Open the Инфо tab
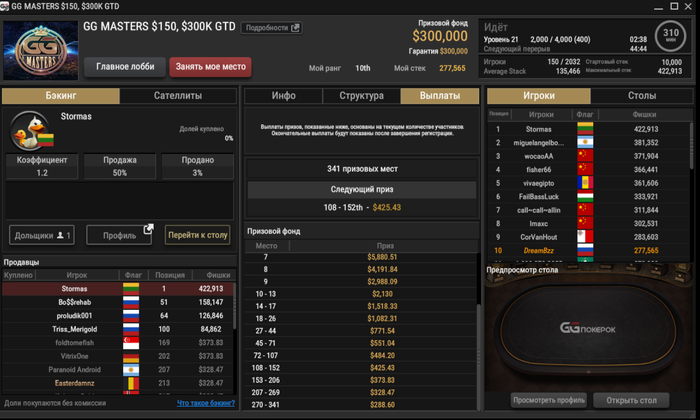Image resolution: width=700 pixels, height=420 pixels. coord(283,96)
